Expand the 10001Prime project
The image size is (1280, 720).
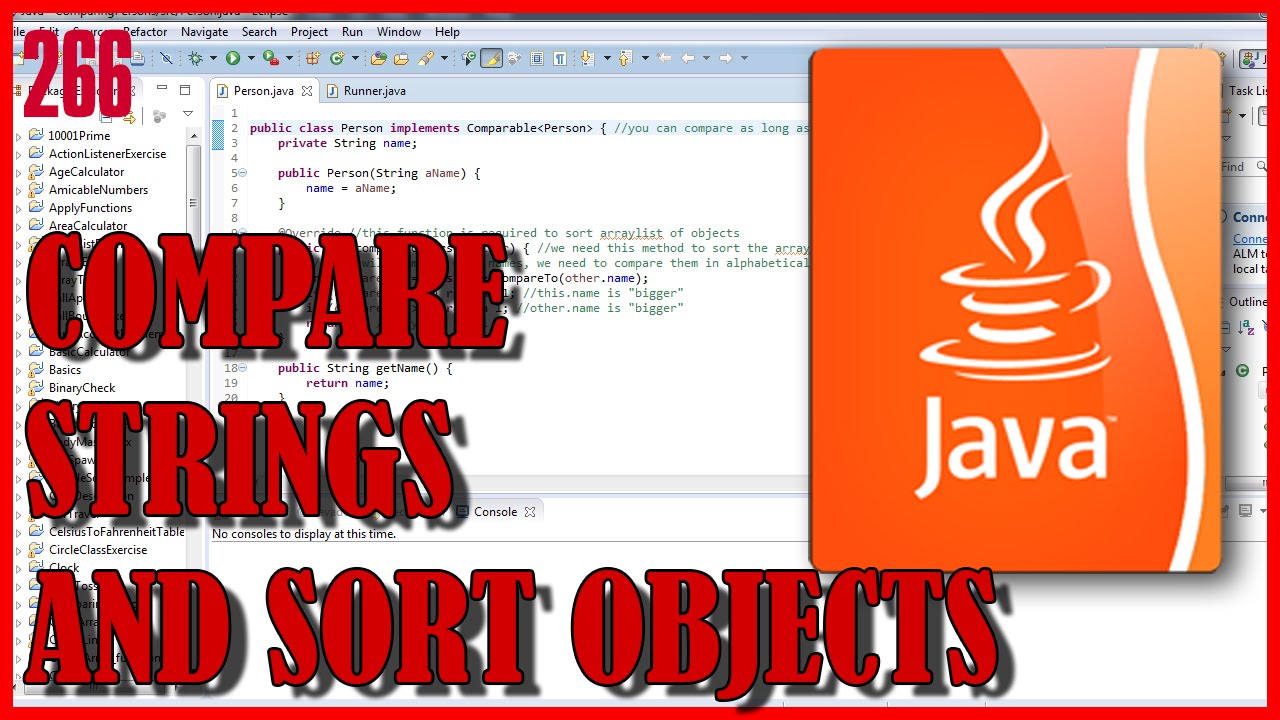click(18, 136)
